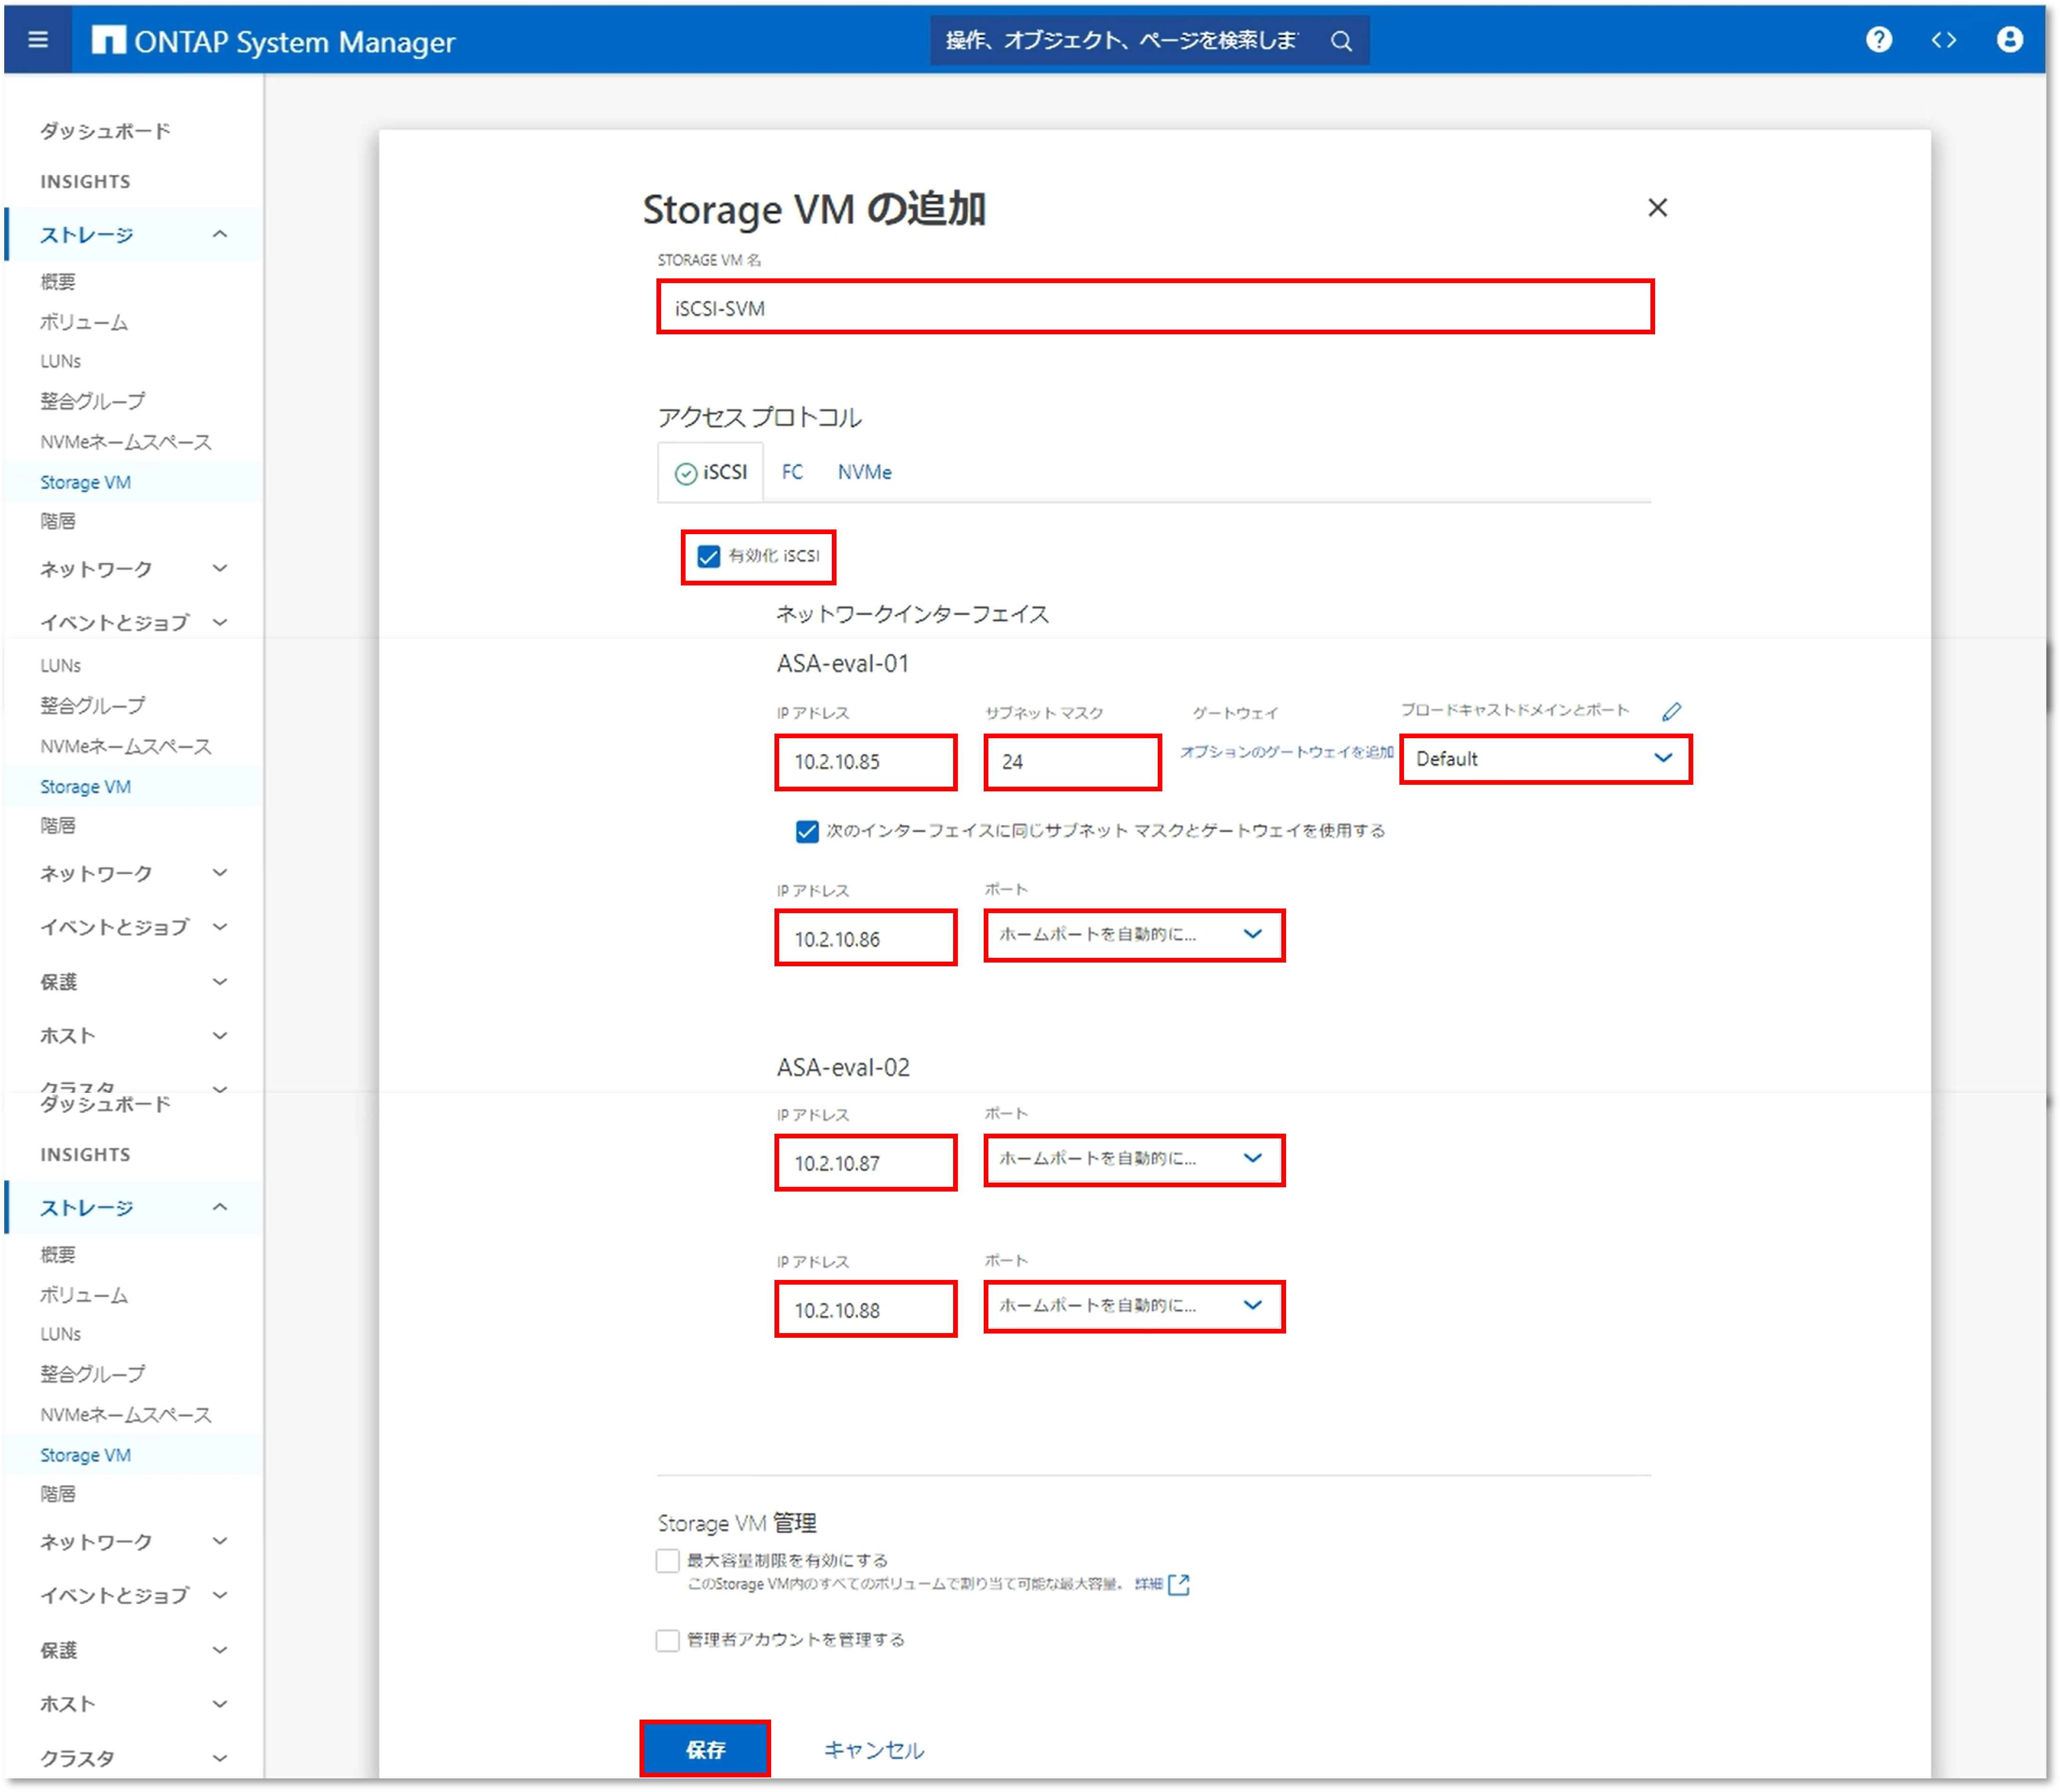Viewport: 2060px width, 1792px height.
Task: Click the オプションのゲートウェイを追加 link
Action: click(x=1287, y=752)
